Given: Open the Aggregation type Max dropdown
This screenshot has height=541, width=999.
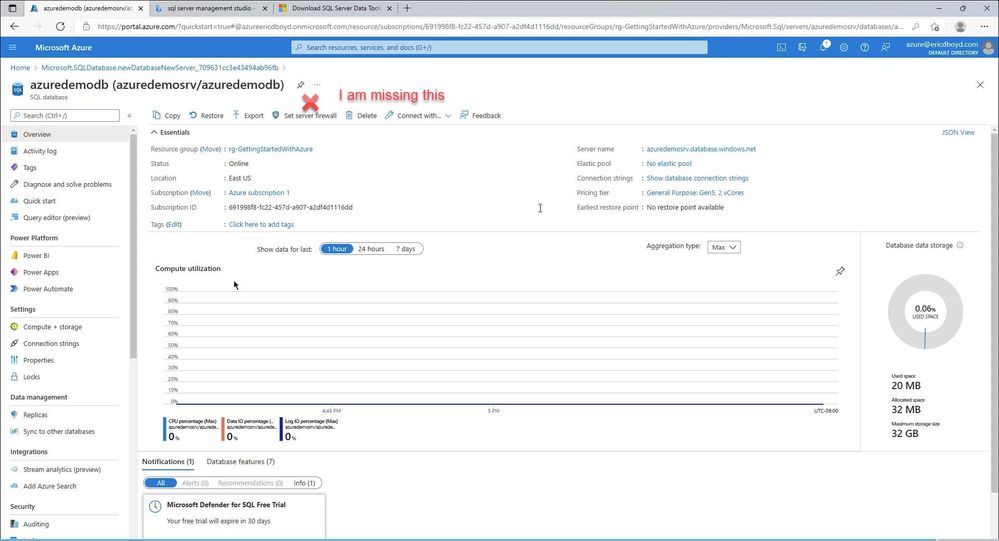Looking at the screenshot, I should 724,247.
